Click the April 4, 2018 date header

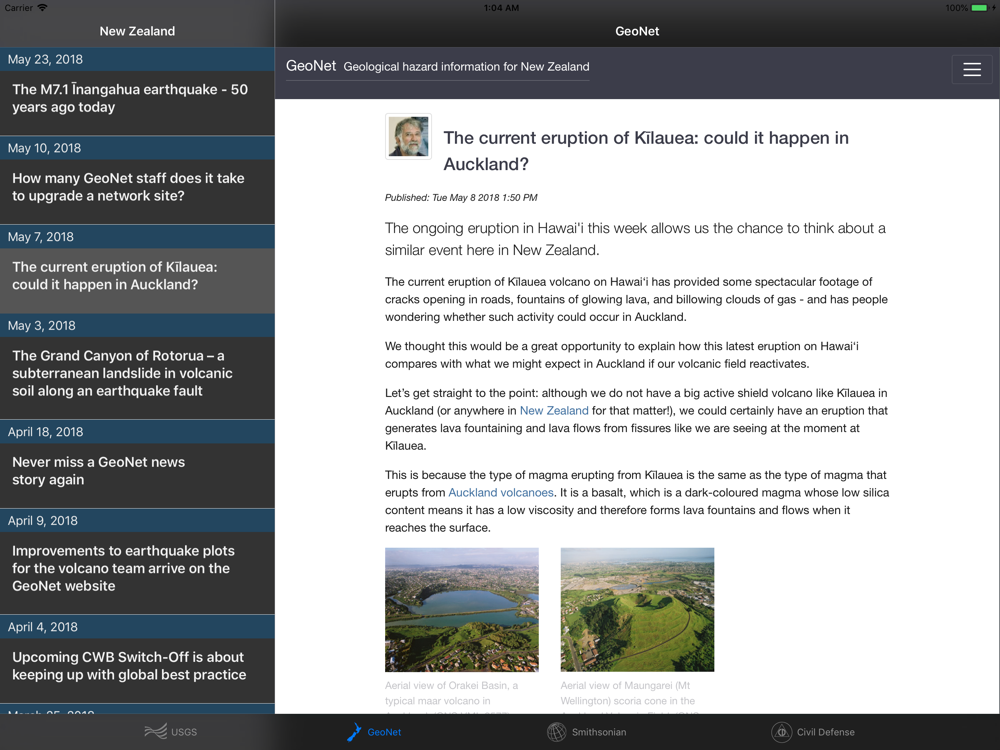click(x=137, y=627)
